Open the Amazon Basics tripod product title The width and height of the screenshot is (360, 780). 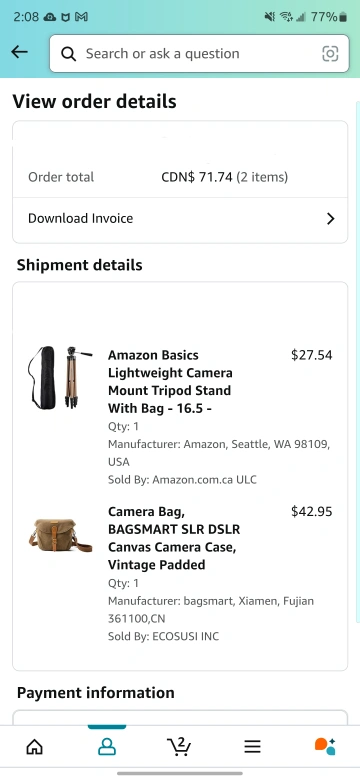click(170, 382)
